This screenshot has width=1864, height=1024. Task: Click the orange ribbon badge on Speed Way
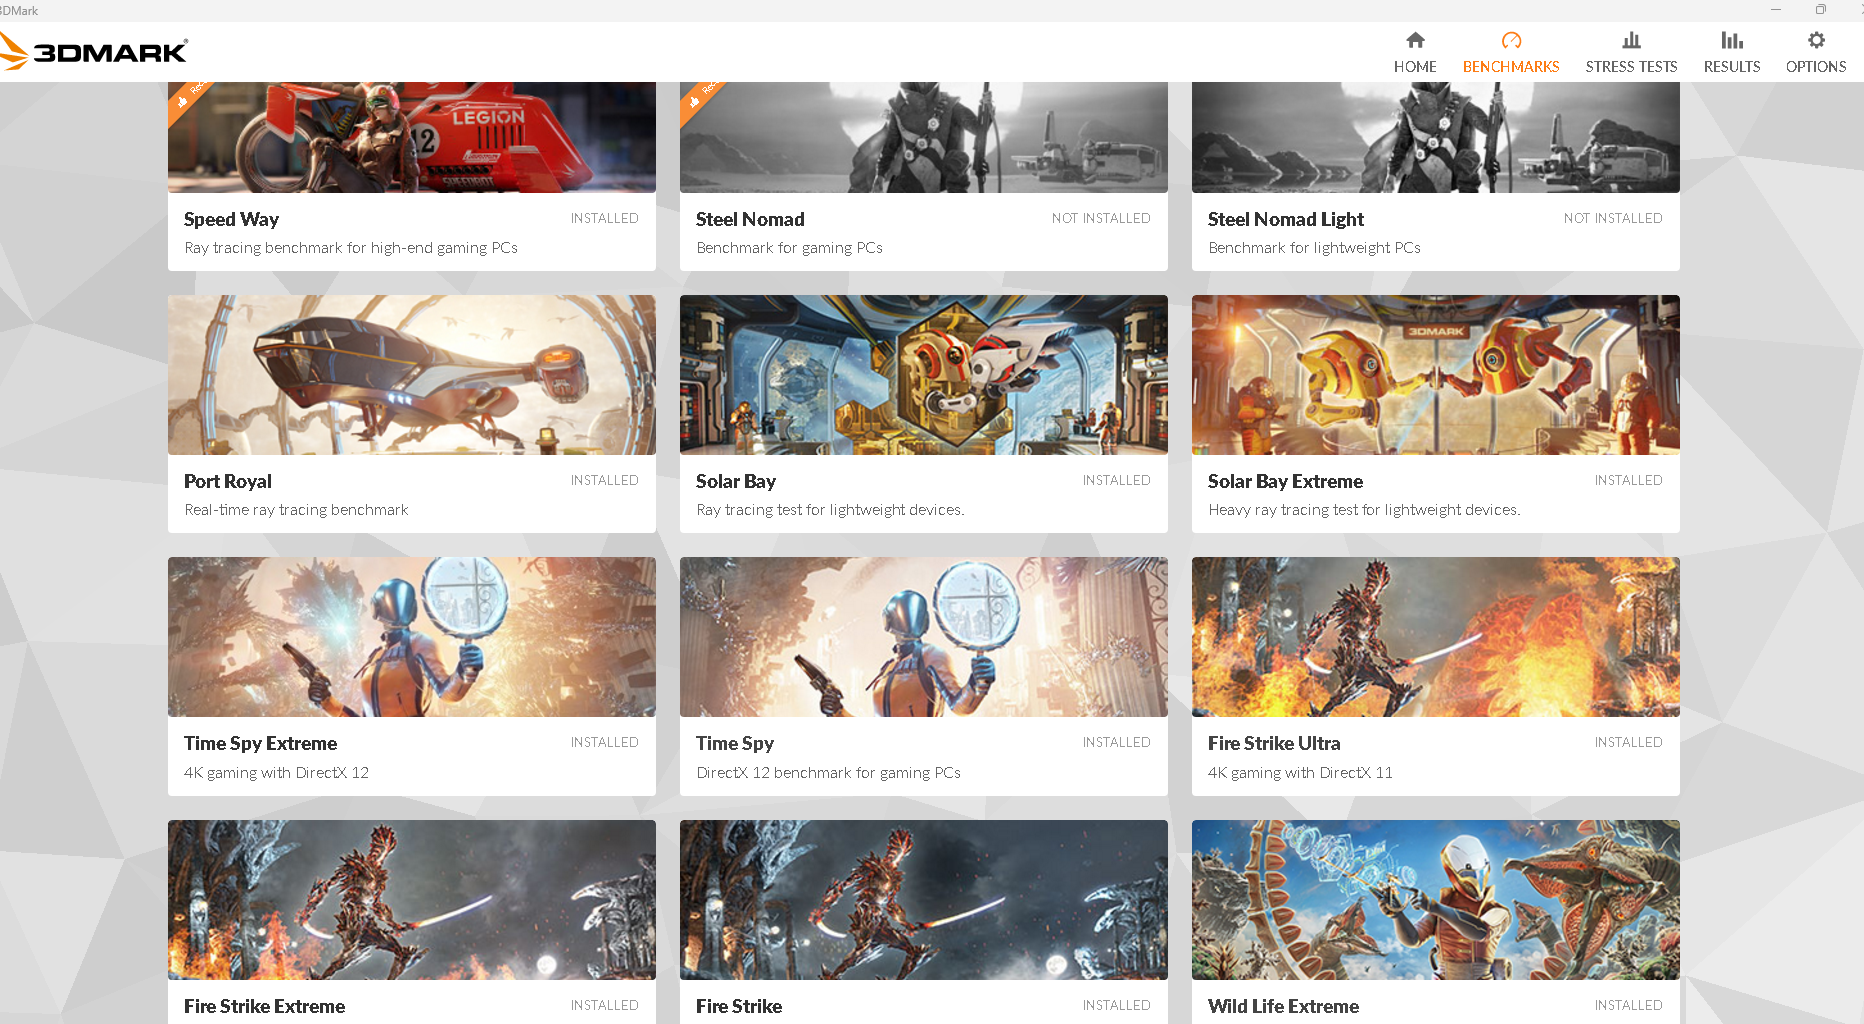187,98
